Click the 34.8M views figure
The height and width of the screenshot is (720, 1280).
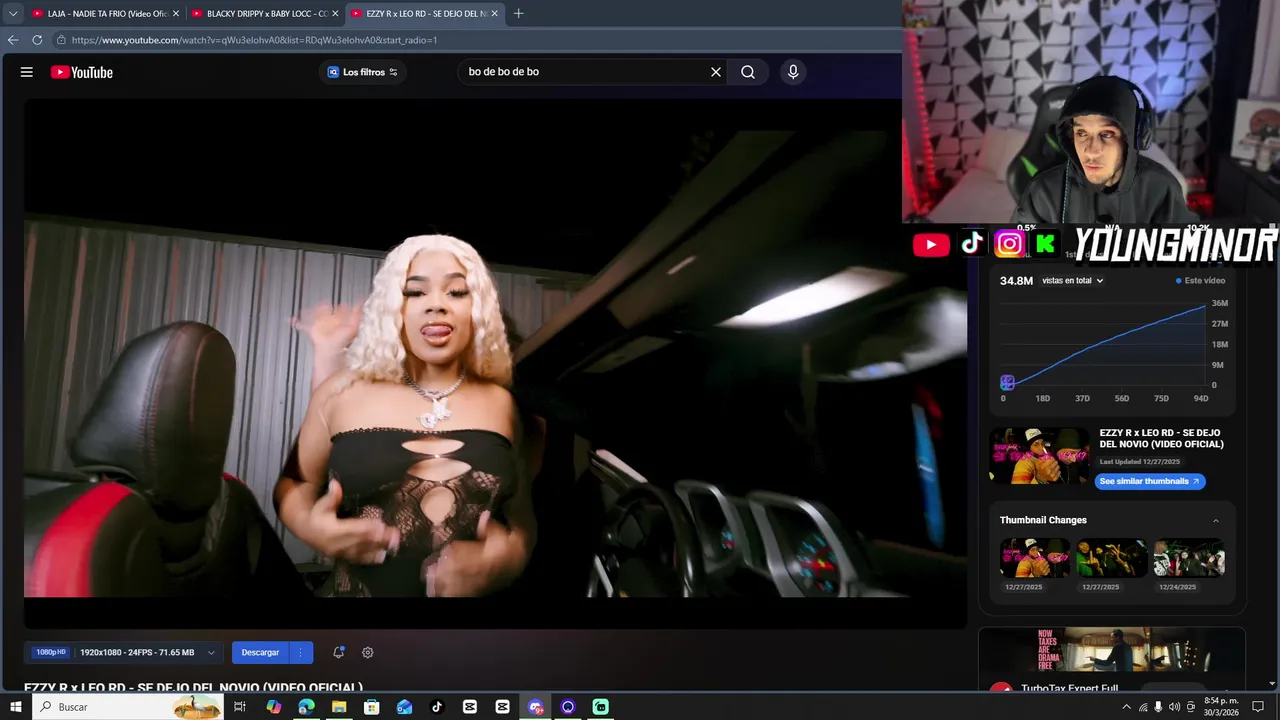click(x=1016, y=281)
